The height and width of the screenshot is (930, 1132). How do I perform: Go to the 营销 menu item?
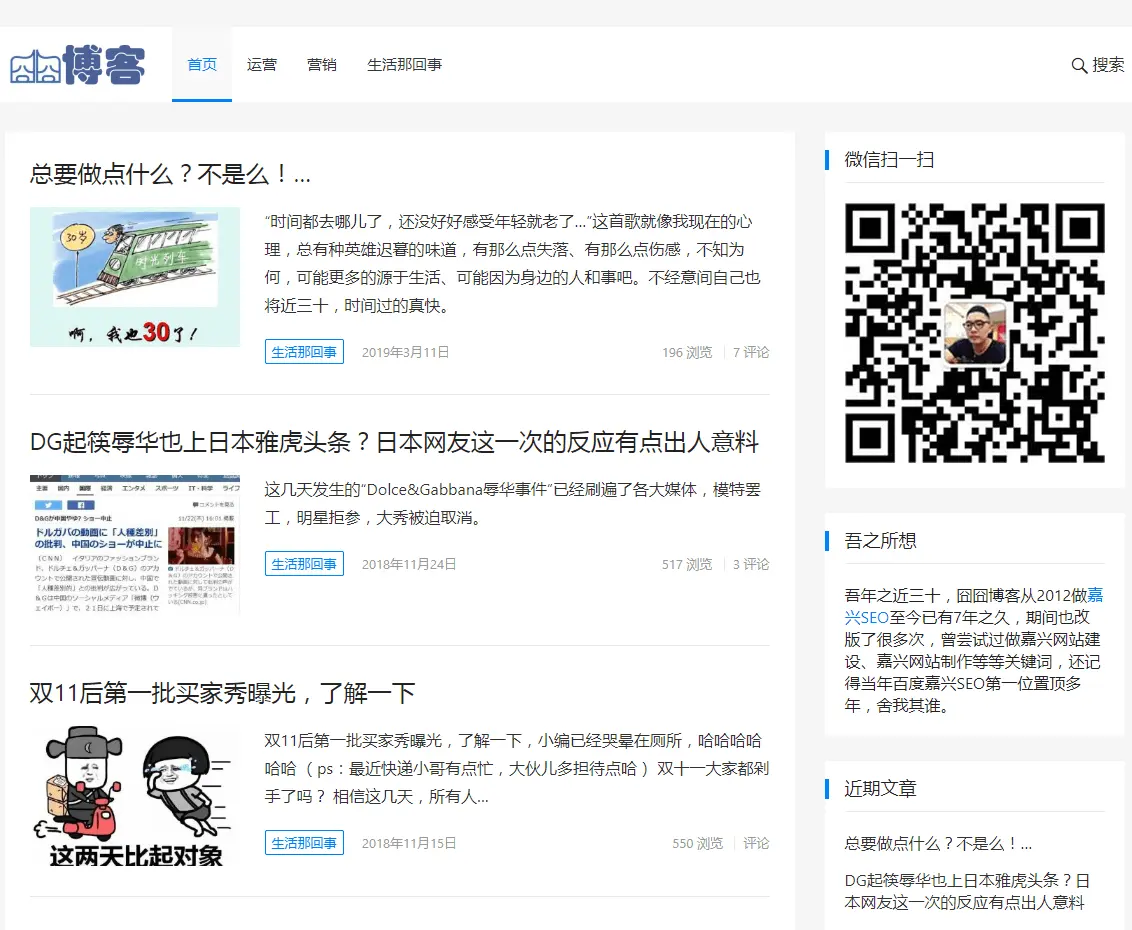point(321,65)
